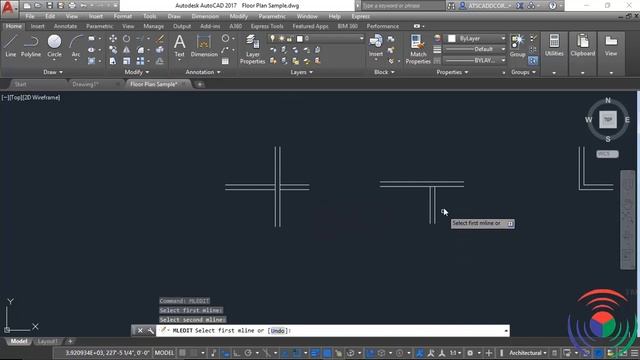Click the Save icon in quick access toolbar

(49, 6)
